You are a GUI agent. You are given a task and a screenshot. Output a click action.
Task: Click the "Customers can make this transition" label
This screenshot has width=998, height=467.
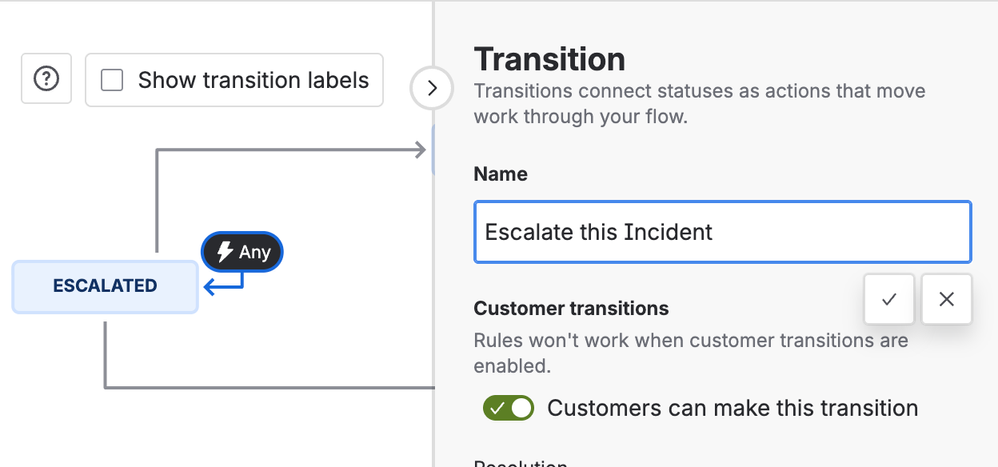point(732,408)
